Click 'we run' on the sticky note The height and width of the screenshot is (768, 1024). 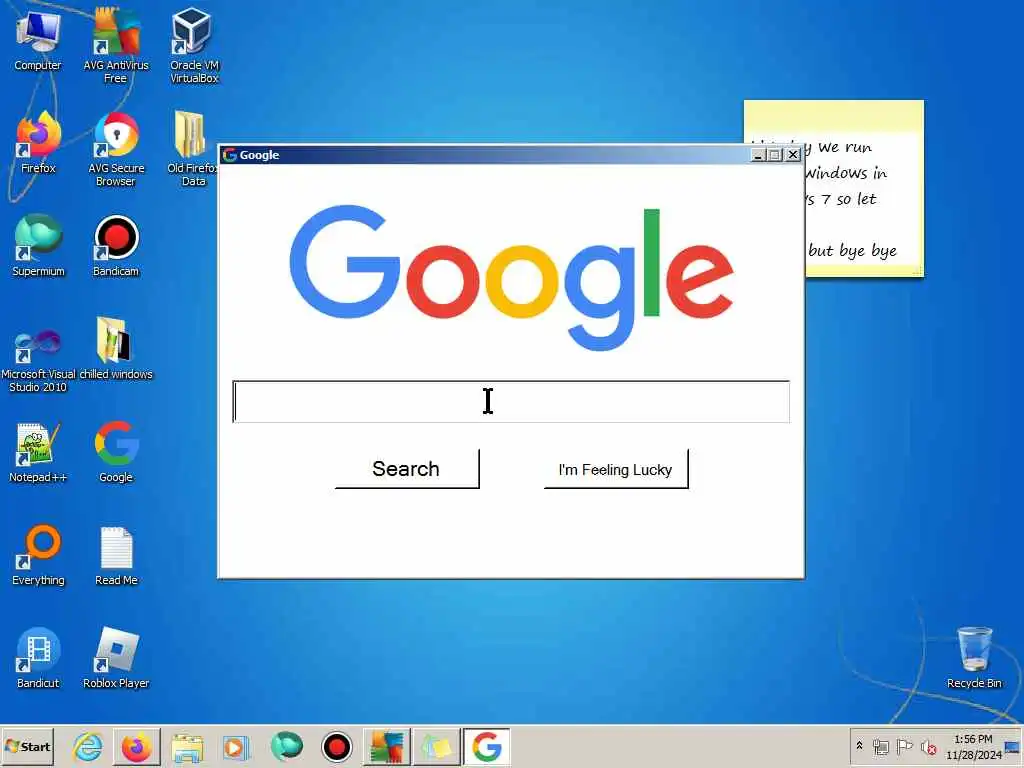[x=844, y=148]
